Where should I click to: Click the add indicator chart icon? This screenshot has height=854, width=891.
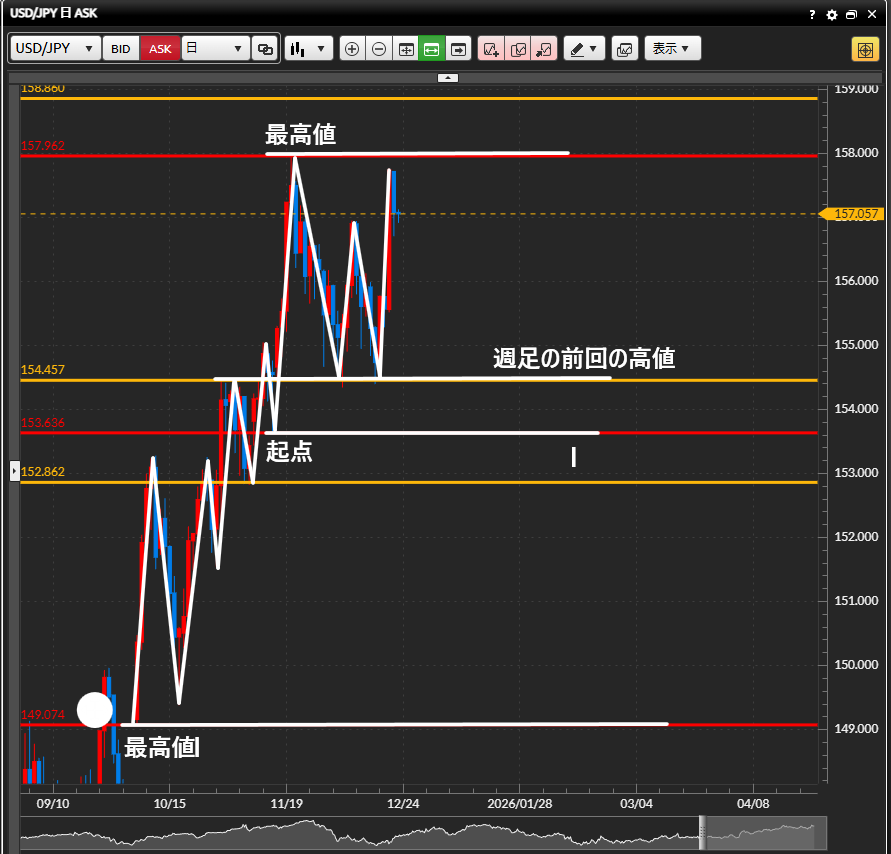pyautogui.click(x=491, y=49)
